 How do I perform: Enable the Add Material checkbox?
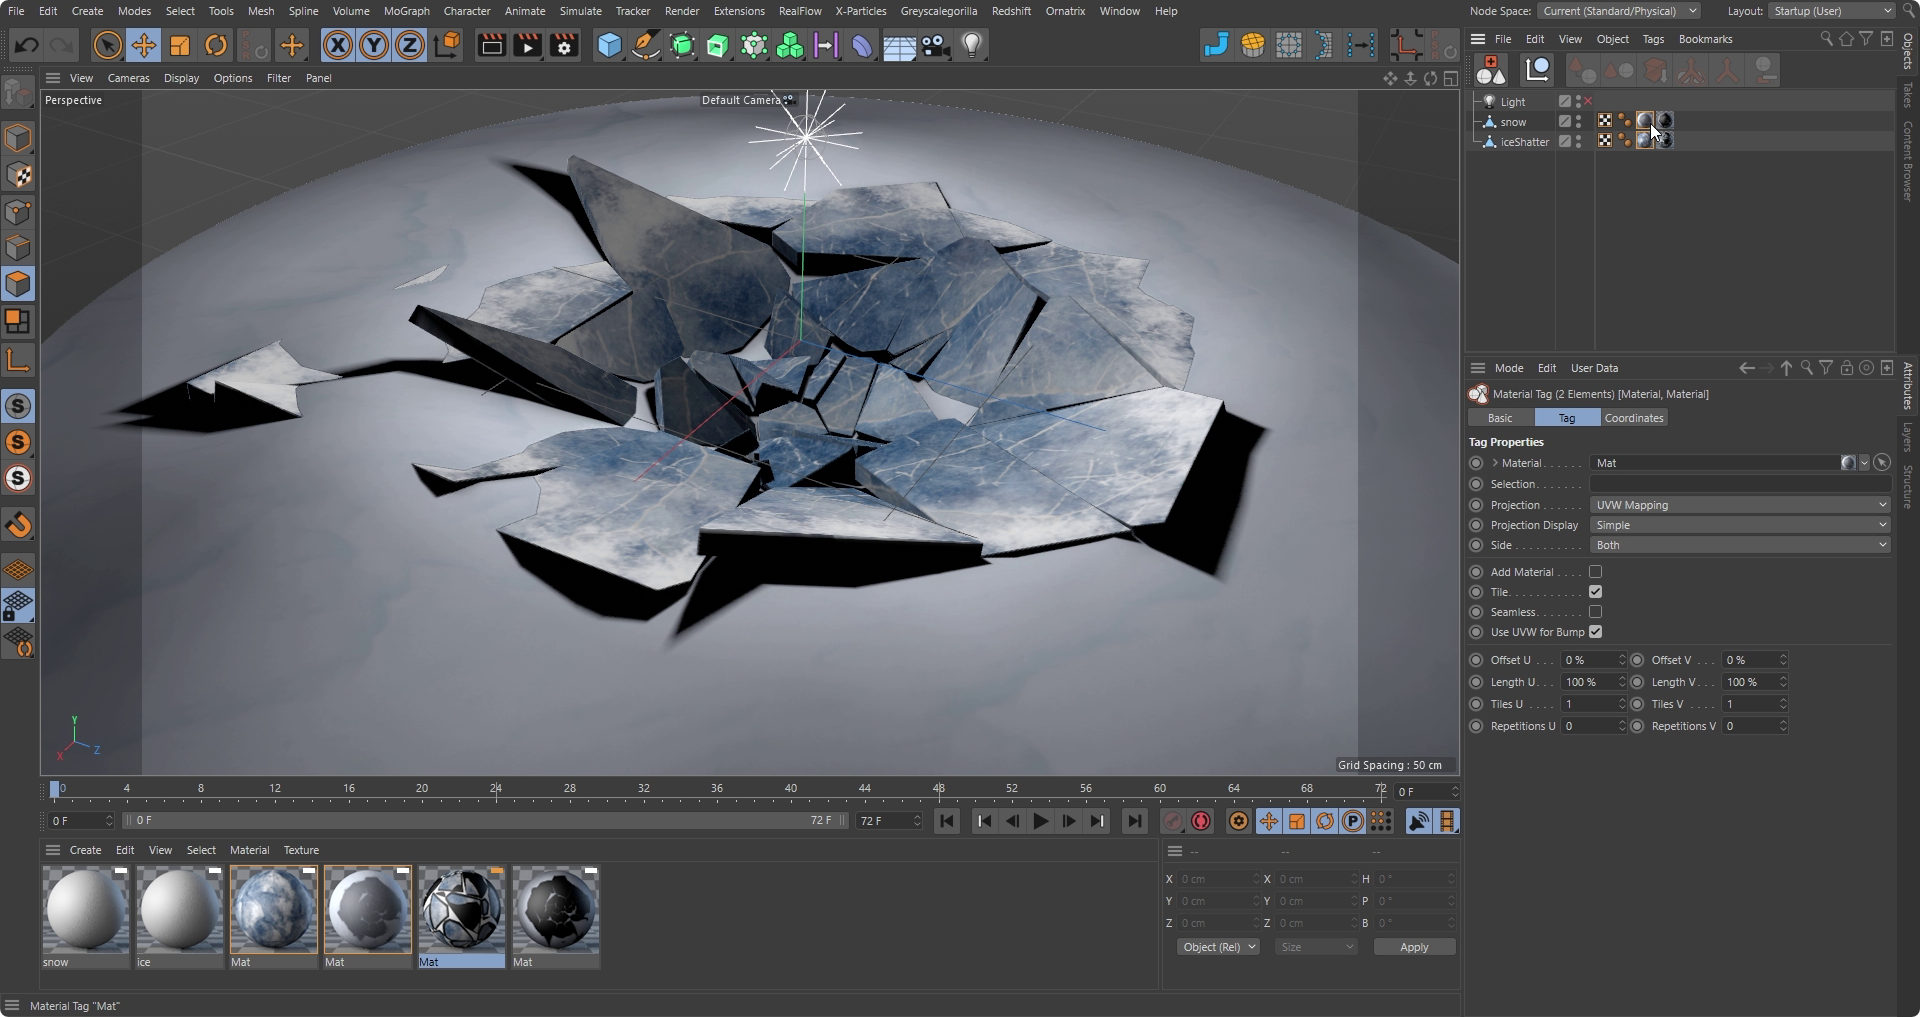pos(1595,572)
